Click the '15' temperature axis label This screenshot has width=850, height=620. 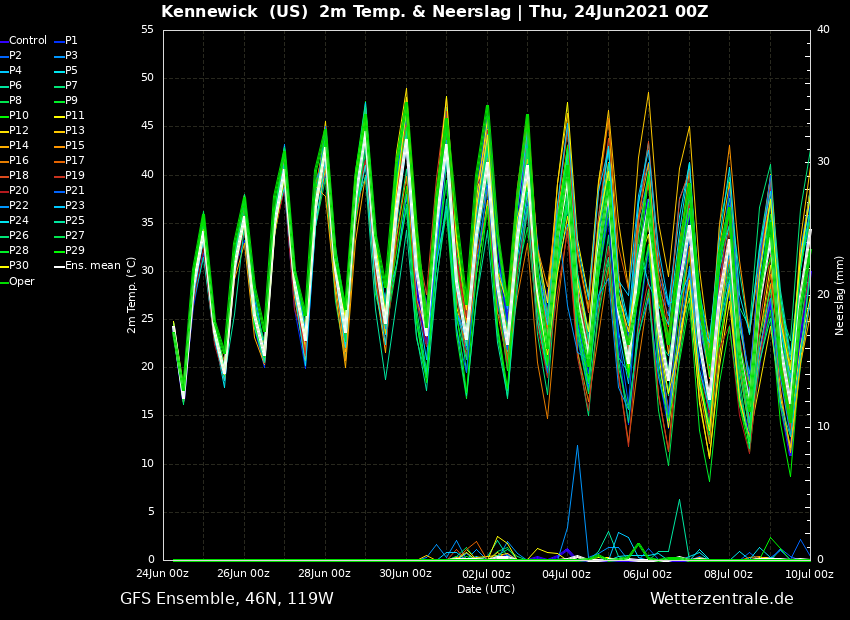tap(147, 416)
